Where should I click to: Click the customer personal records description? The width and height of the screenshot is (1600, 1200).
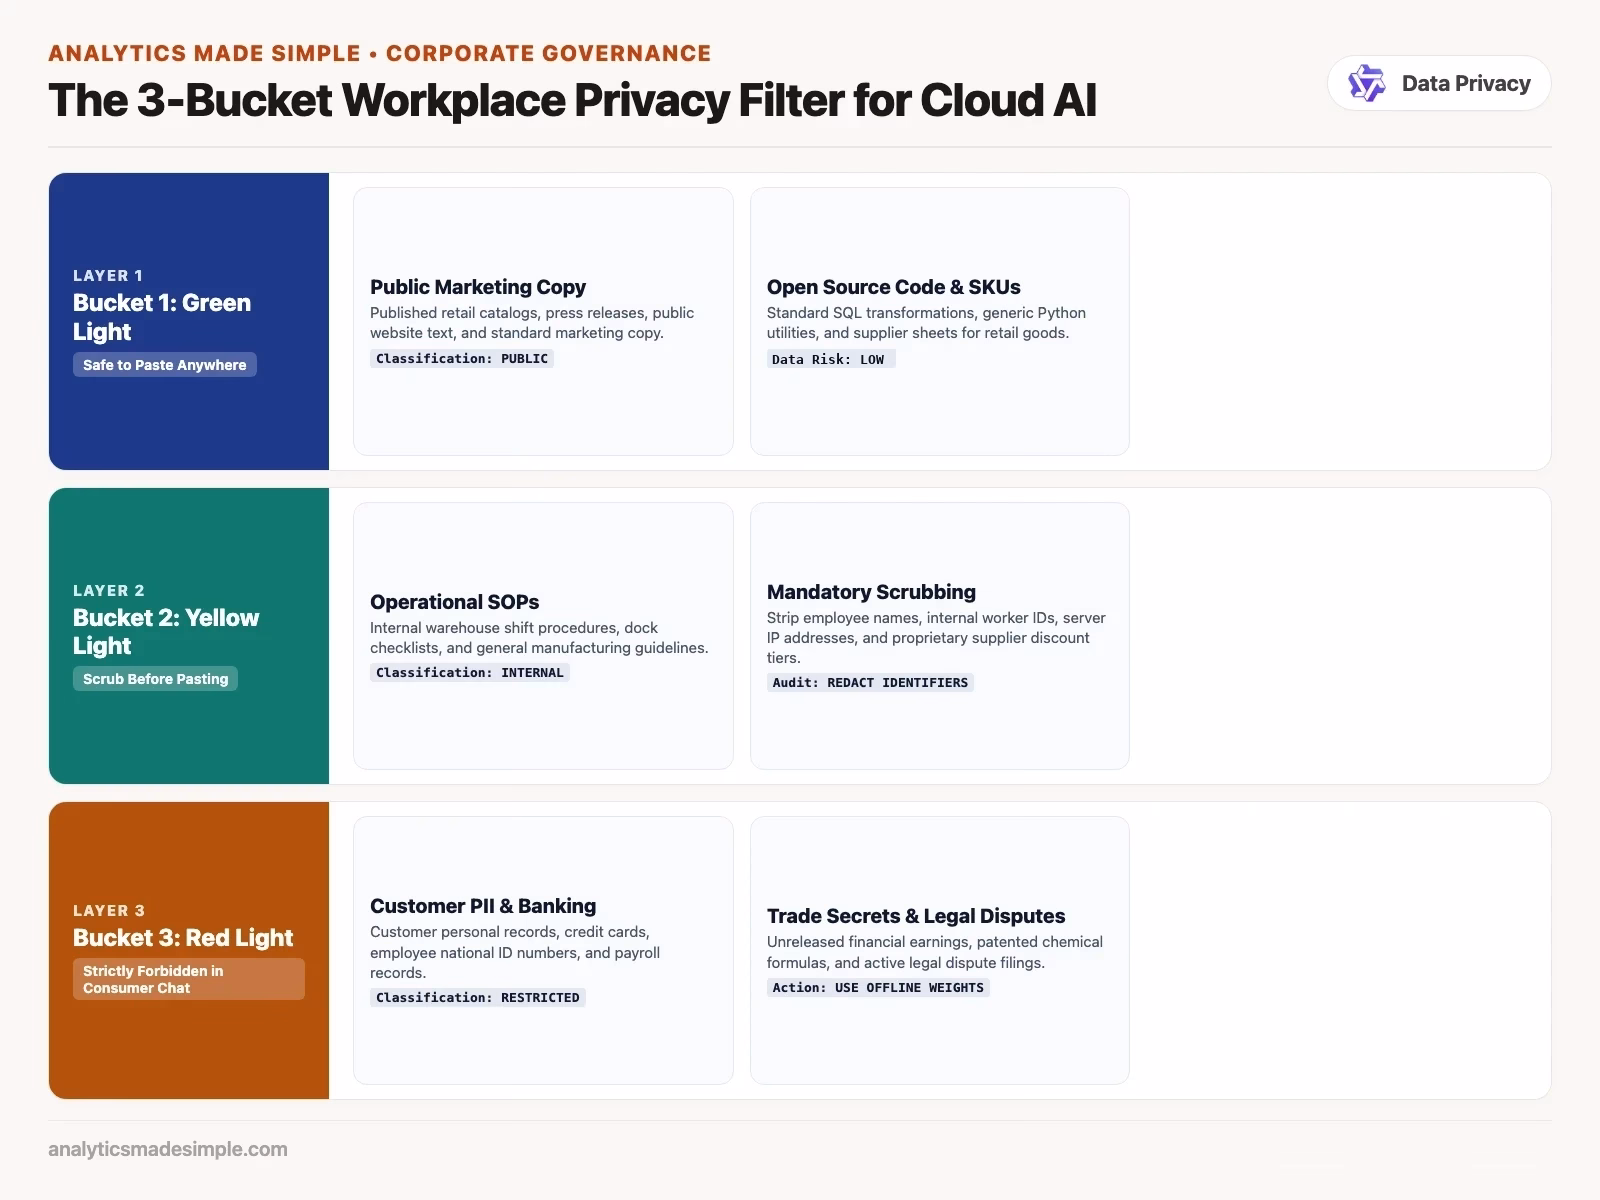click(x=515, y=952)
